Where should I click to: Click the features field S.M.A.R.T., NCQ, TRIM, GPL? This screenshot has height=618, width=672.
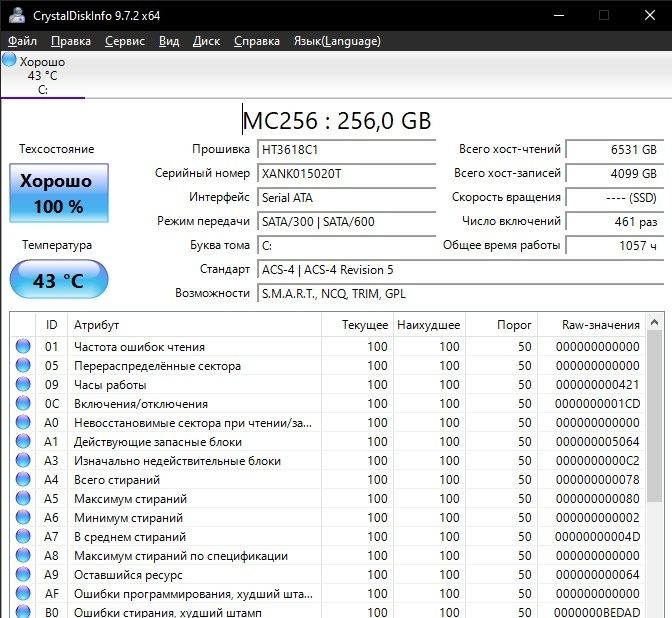(461, 294)
